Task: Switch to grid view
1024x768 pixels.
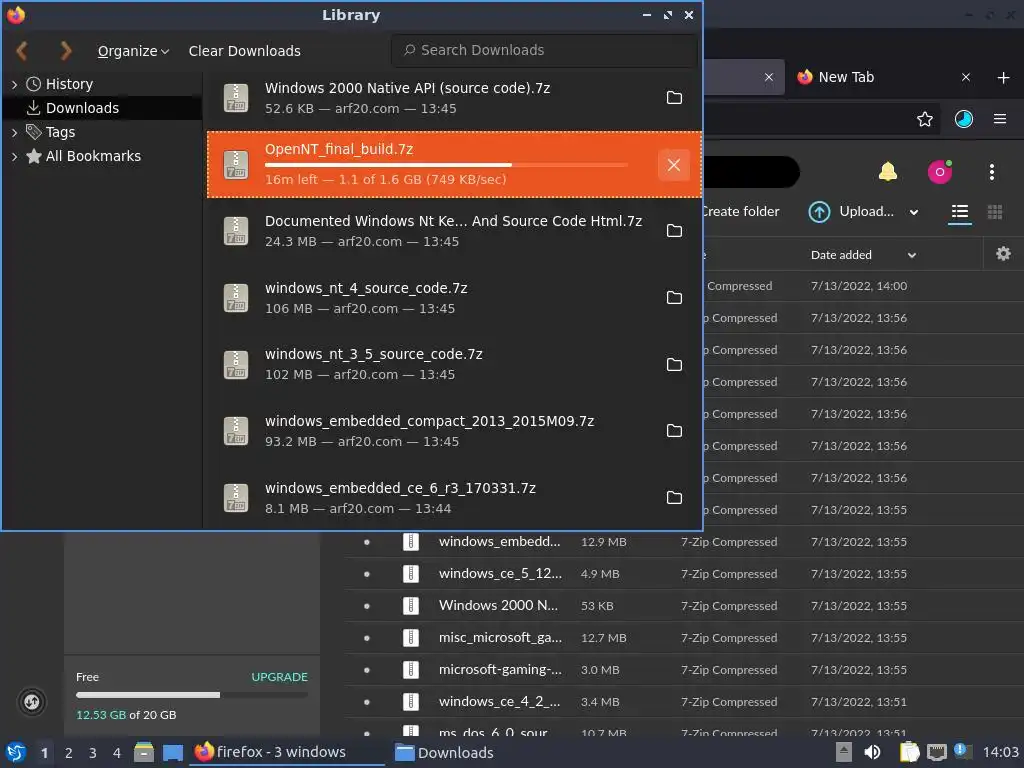Action: 995,212
